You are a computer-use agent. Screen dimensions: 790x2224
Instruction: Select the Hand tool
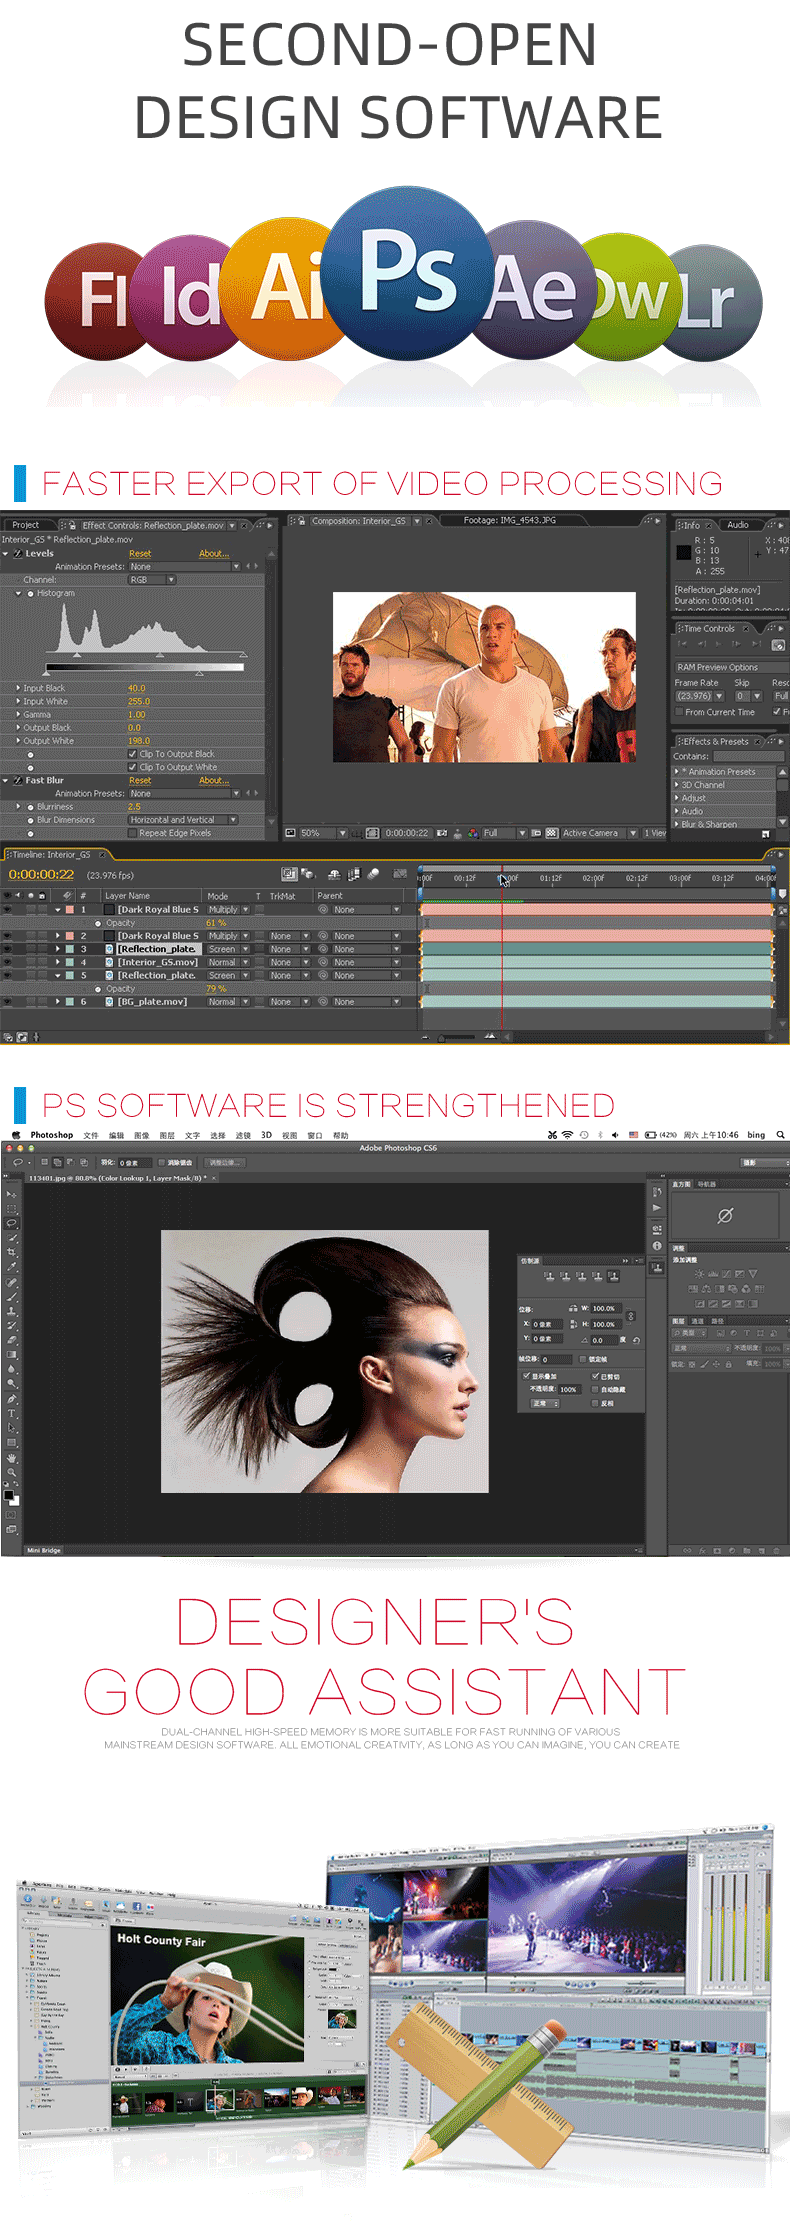click(11, 1458)
